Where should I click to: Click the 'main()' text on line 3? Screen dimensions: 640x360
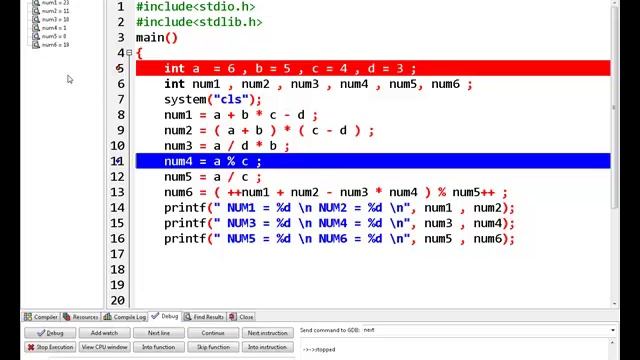157,38
